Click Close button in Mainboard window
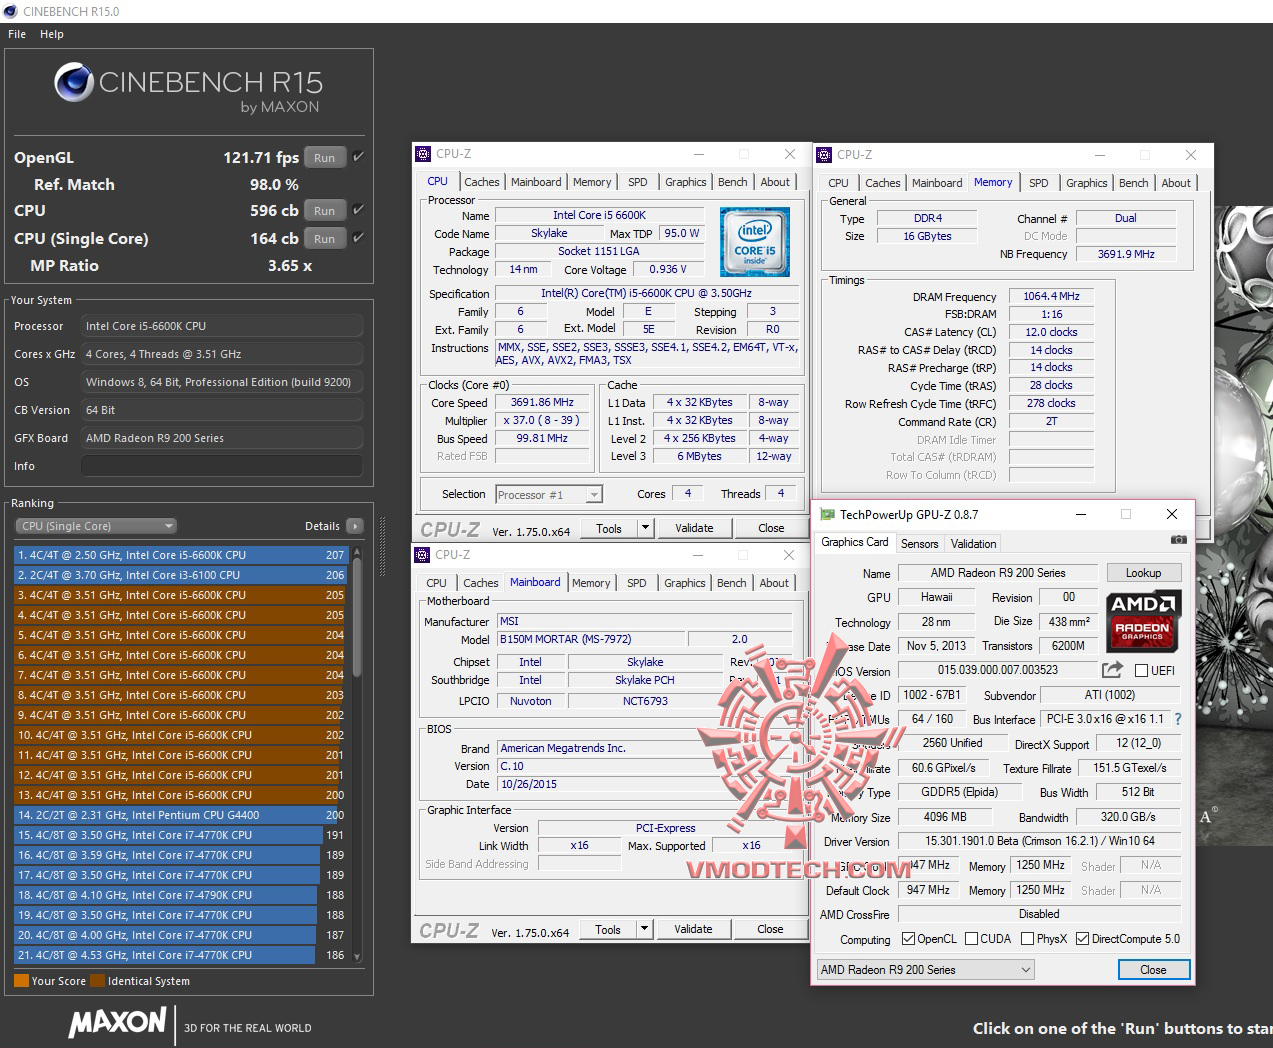 770,929
